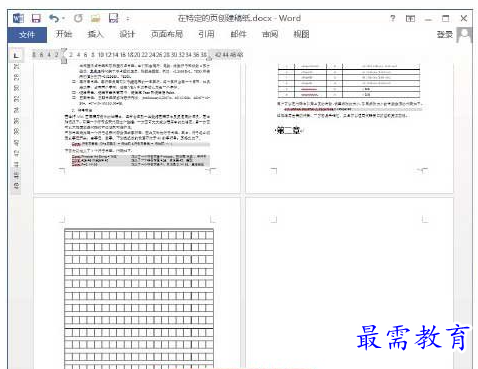Minimize the Word window

[428, 19]
